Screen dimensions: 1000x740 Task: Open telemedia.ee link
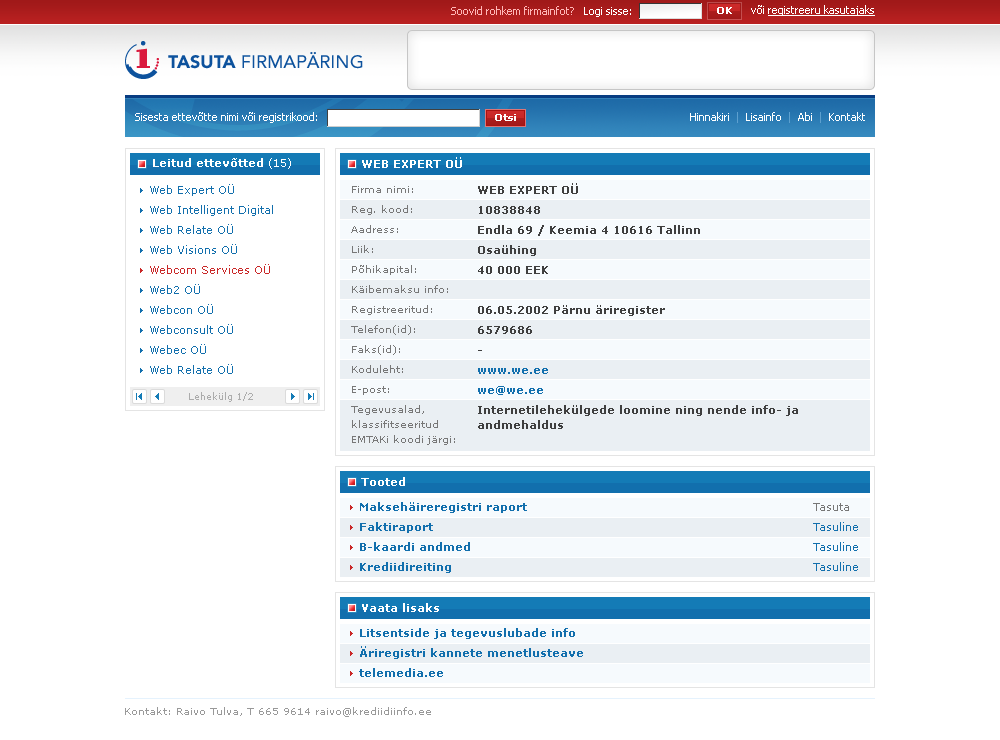pyautogui.click(x=401, y=673)
